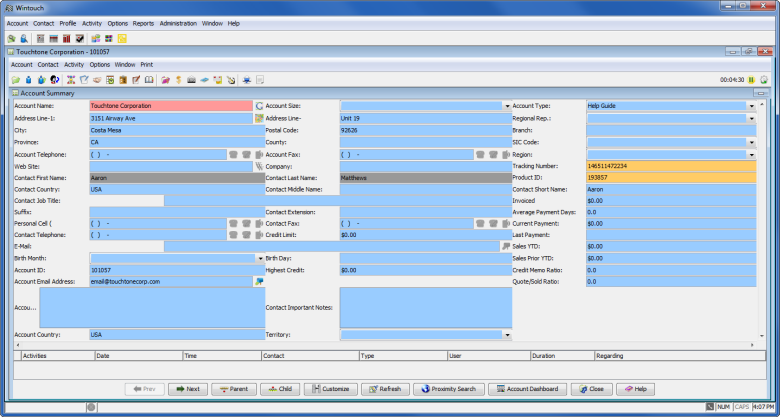Click the checkmark calendar icon in main toolbar

80,38
